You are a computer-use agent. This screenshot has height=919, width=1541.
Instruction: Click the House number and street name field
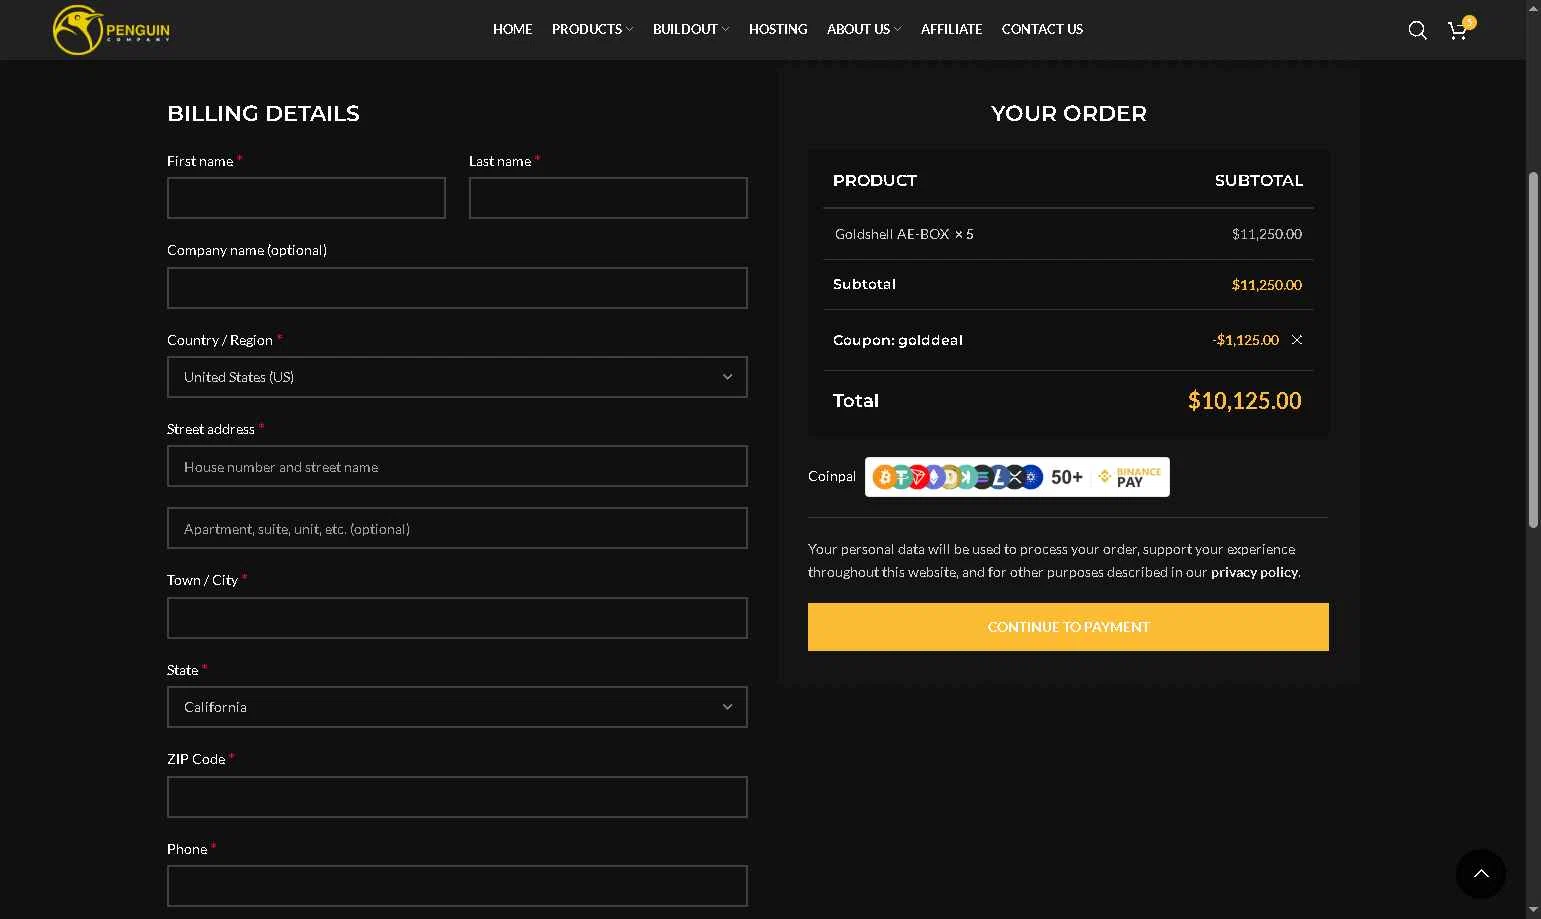457,466
